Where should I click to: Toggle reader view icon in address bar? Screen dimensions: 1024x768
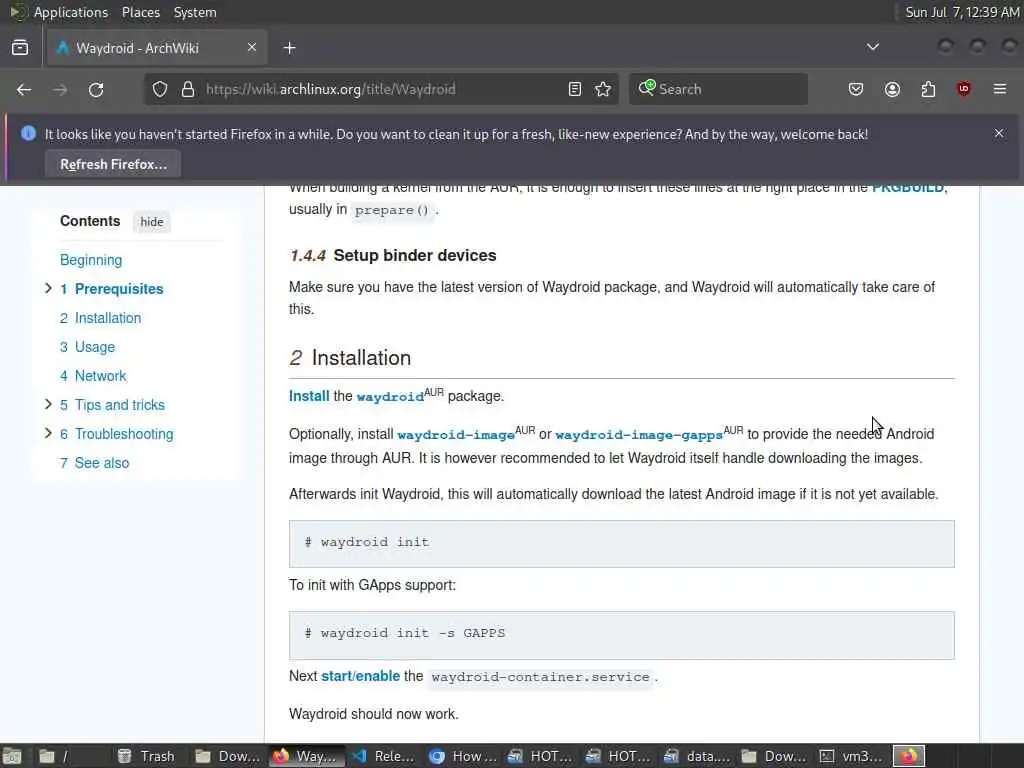click(575, 89)
